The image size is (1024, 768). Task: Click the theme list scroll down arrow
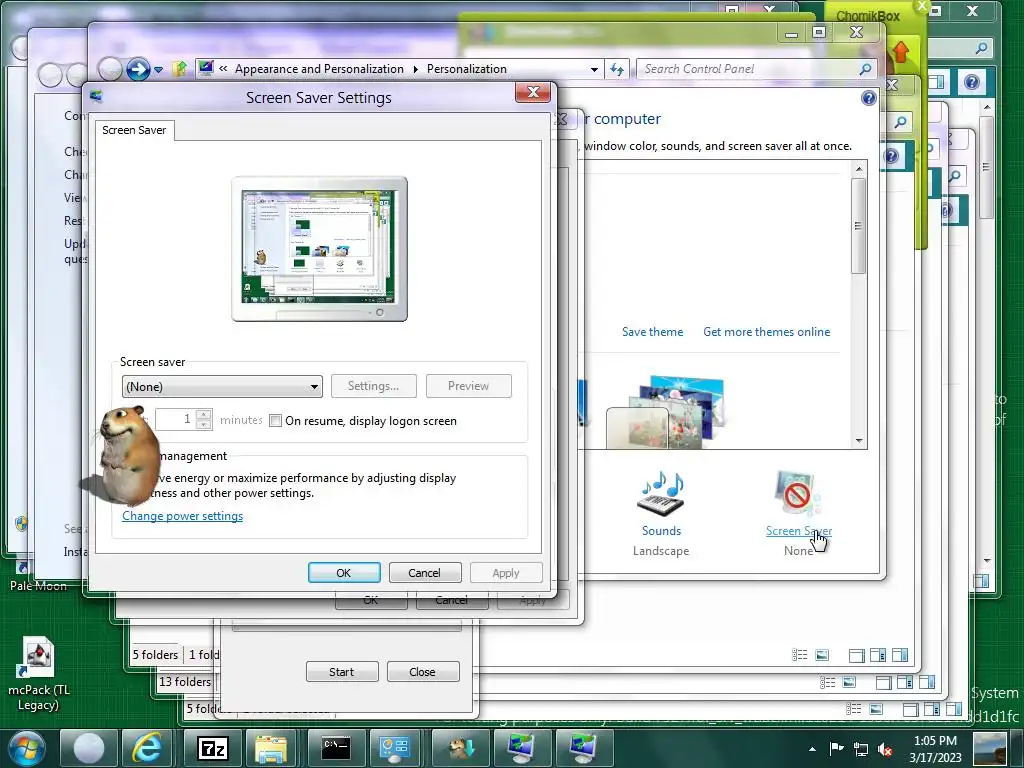click(859, 441)
